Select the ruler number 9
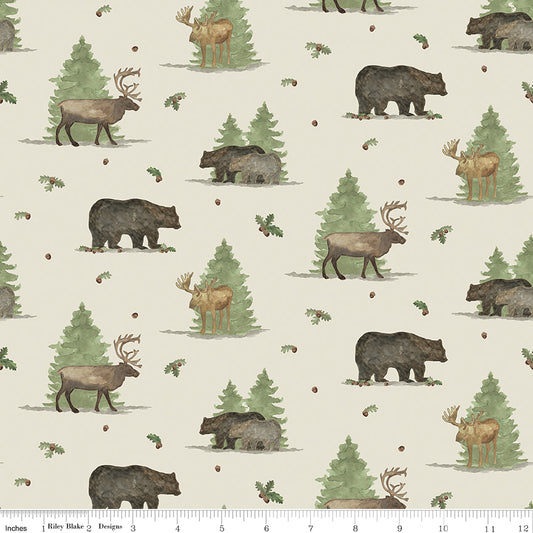Screen dimensions: 533x533 tap(399, 529)
